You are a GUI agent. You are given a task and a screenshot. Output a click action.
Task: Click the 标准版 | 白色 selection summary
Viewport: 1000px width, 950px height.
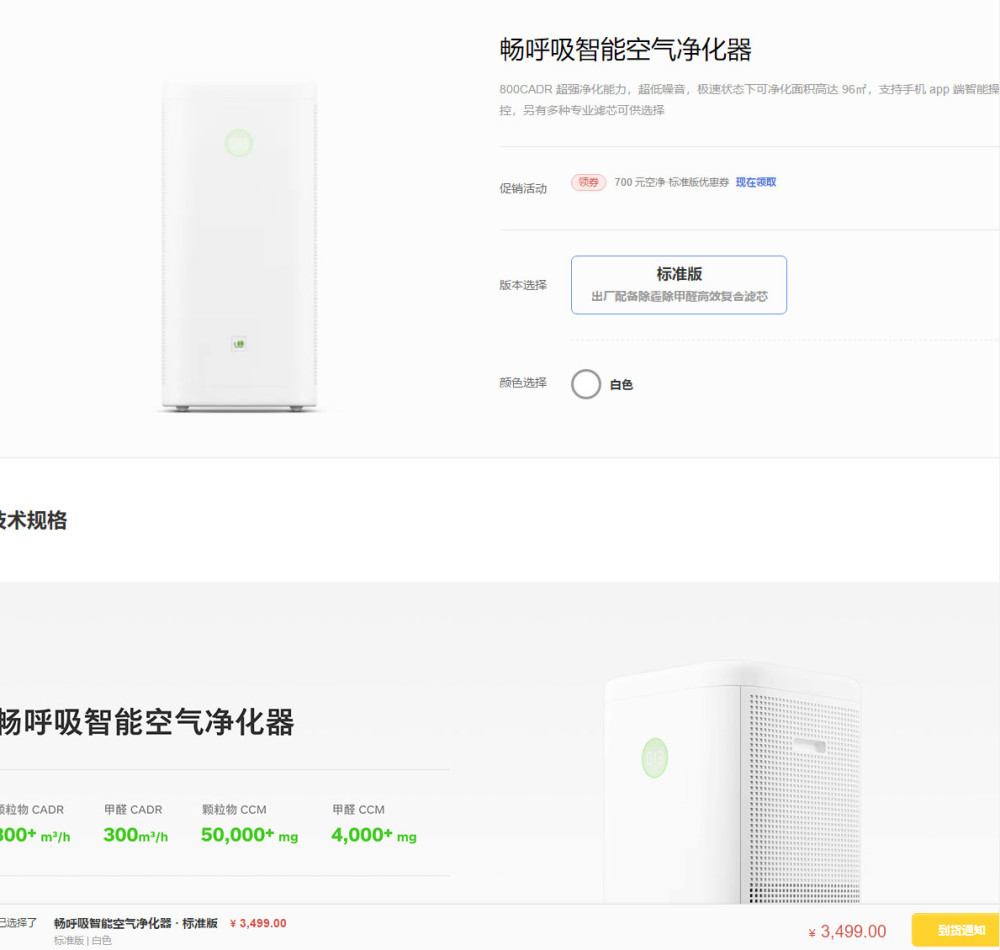point(82,940)
